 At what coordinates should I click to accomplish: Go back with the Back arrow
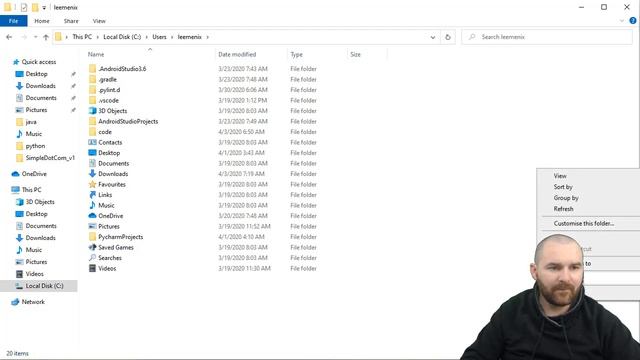(9, 37)
